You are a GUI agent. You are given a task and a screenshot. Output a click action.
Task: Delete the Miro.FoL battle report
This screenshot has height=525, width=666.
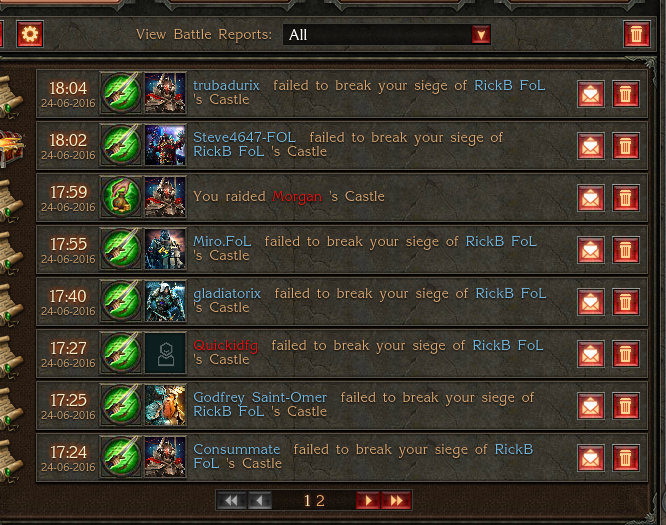pos(626,250)
